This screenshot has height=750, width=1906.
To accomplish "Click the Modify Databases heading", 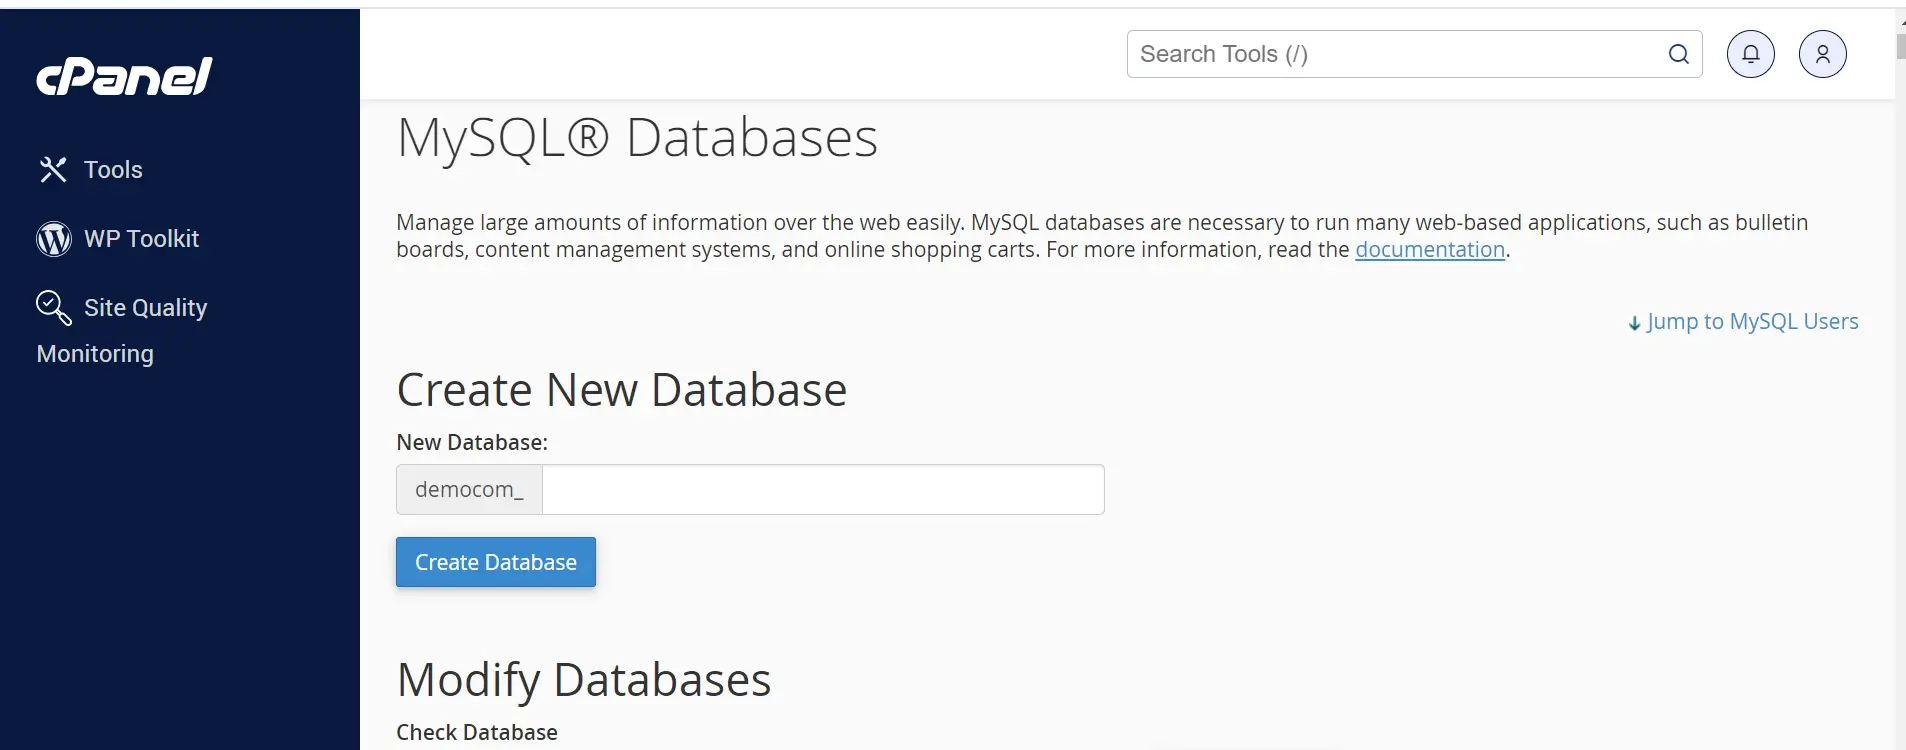I will [x=584, y=680].
